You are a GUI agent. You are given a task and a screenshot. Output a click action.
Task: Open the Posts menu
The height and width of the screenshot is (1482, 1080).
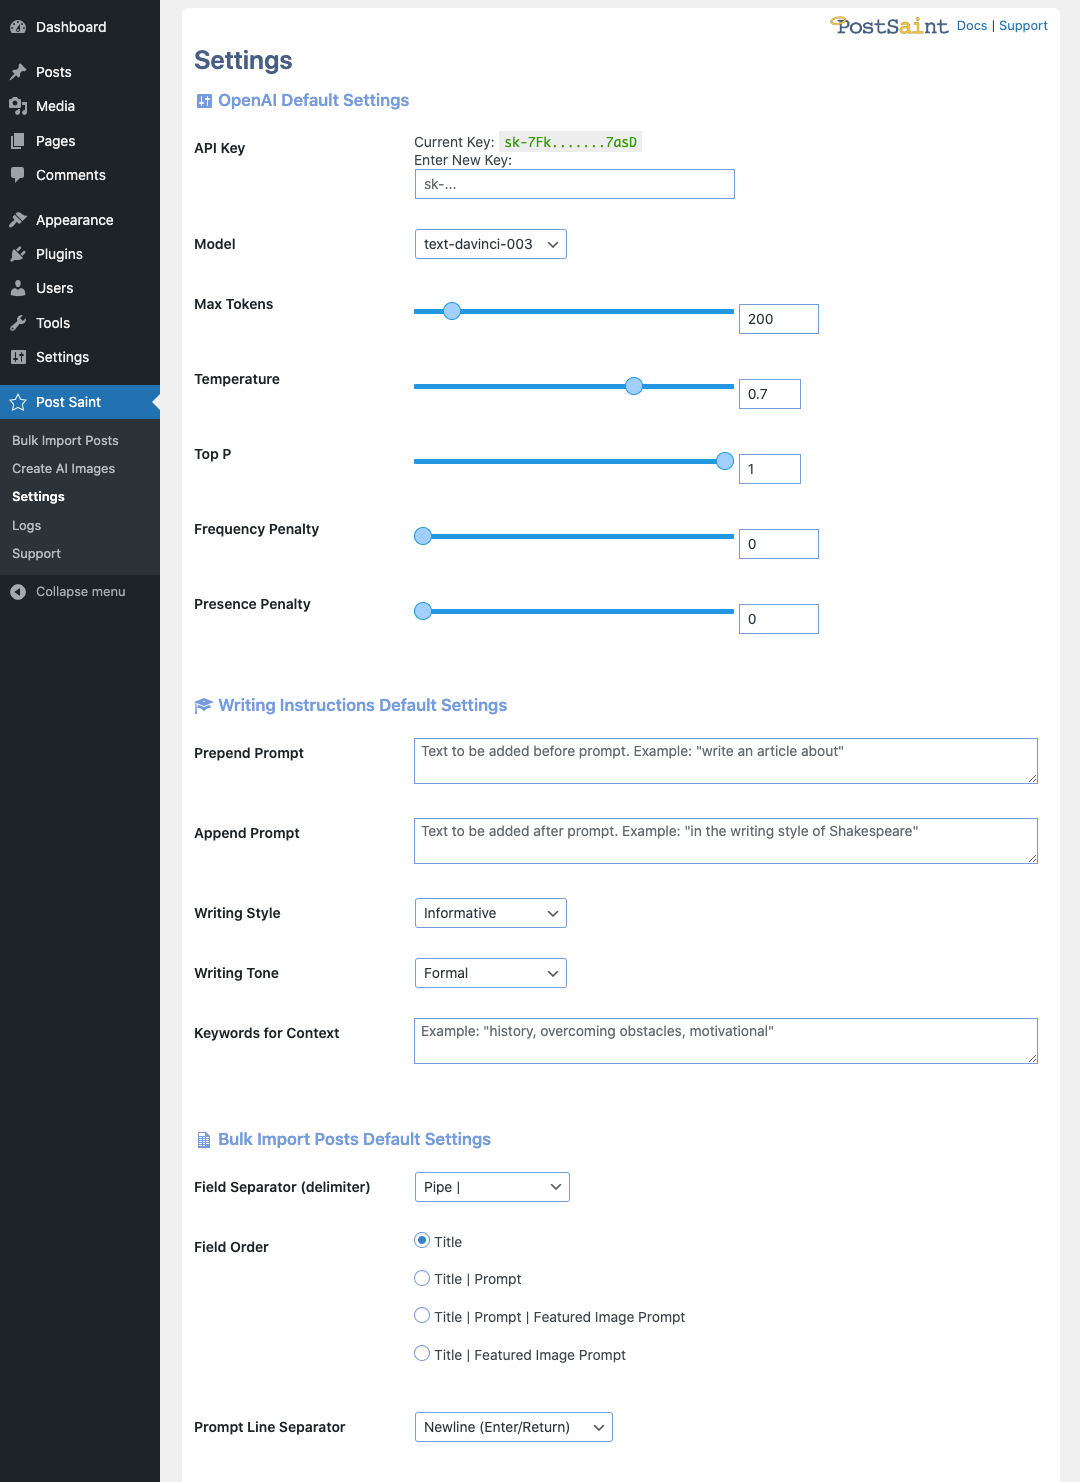click(x=80, y=72)
